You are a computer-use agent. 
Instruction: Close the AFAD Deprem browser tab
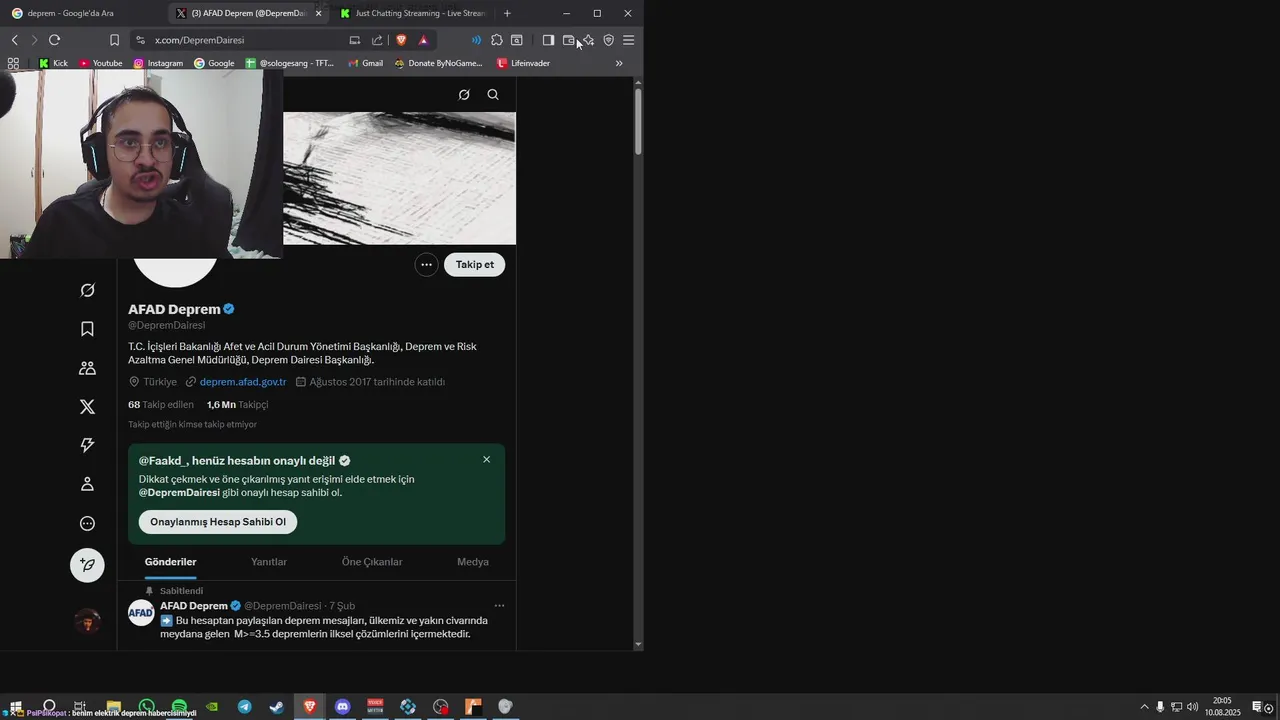click(x=318, y=13)
